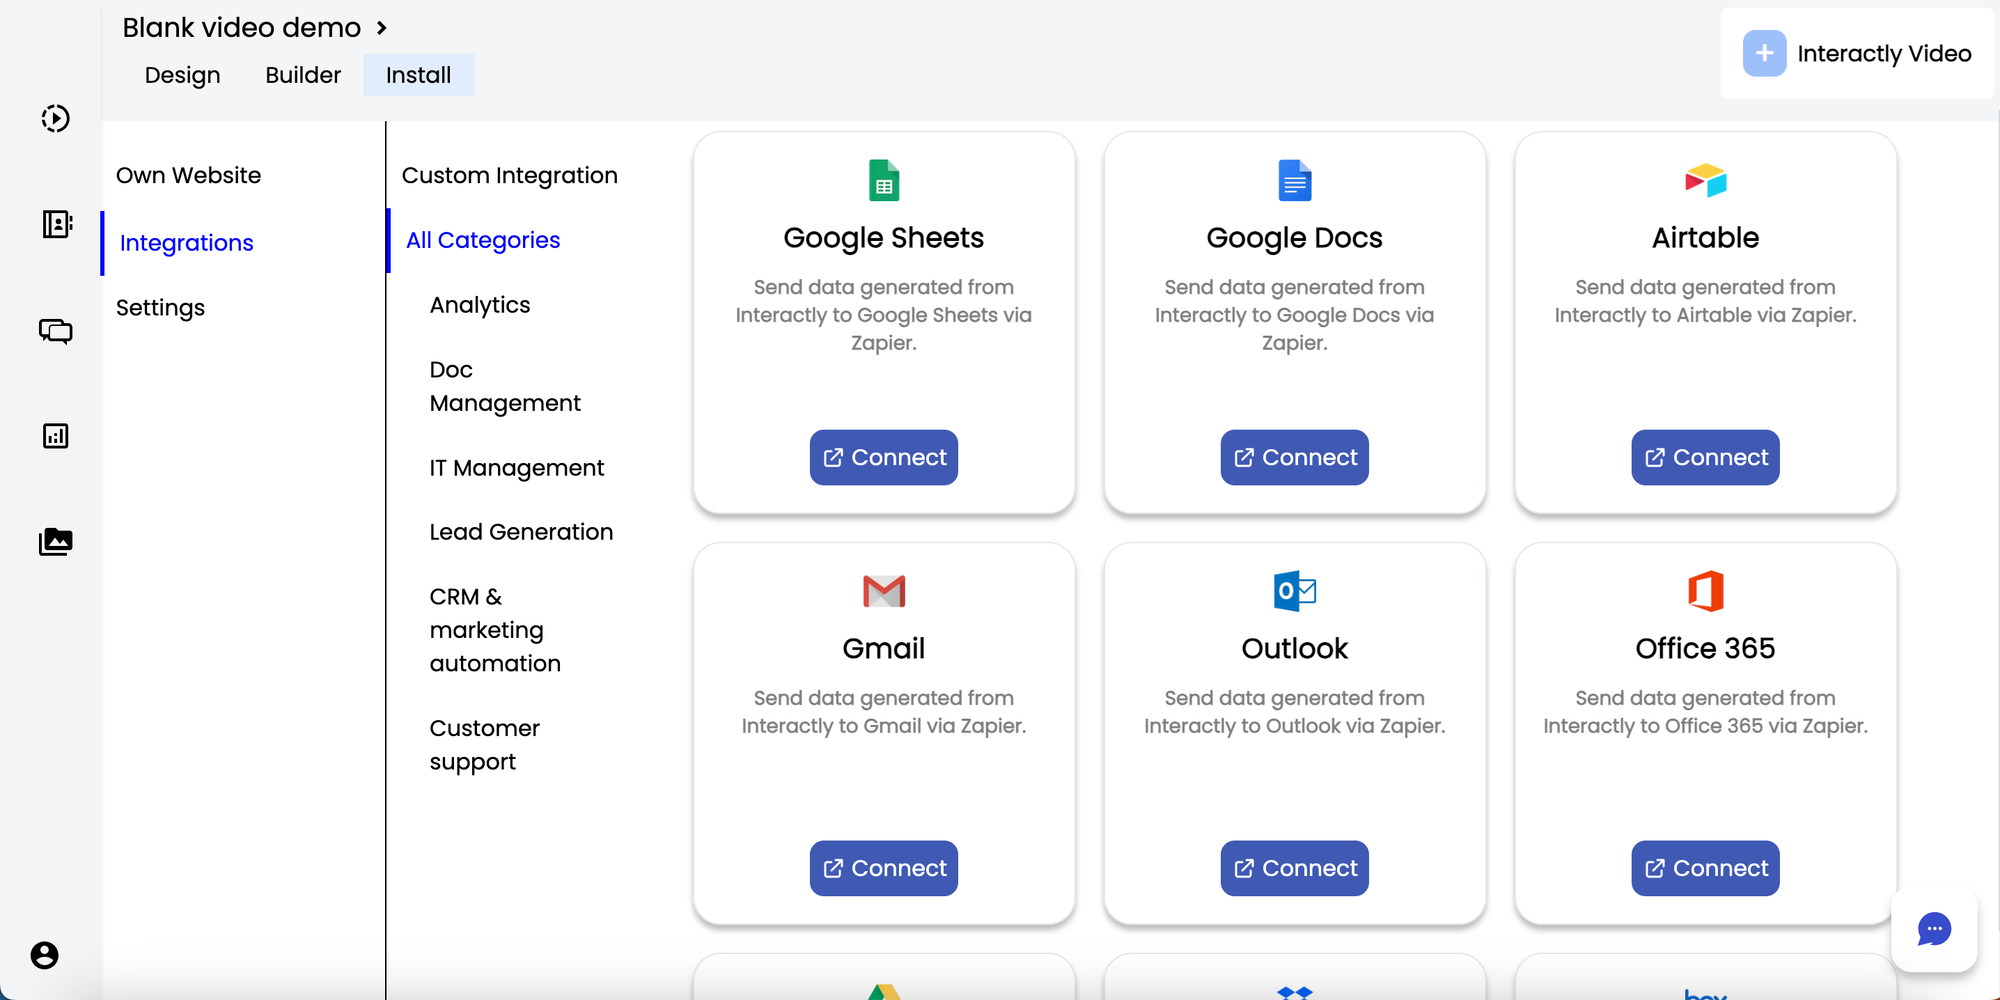Click the plus icon beside Interactly Video
The image size is (2000, 1000).
pos(1764,53)
